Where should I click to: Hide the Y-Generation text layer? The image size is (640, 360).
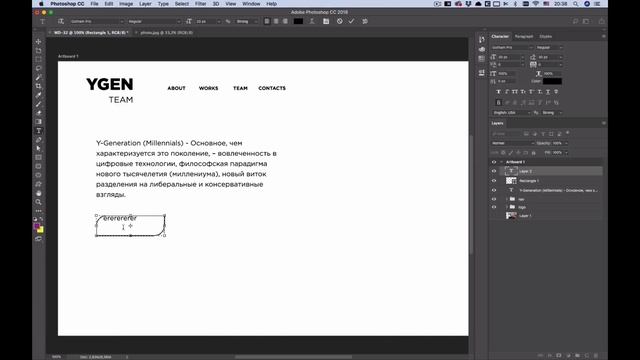(x=494, y=190)
